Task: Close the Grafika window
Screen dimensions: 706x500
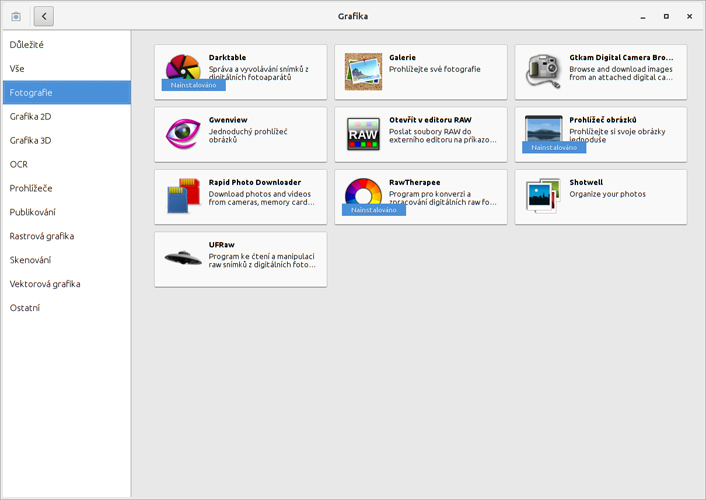Action: coord(689,17)
